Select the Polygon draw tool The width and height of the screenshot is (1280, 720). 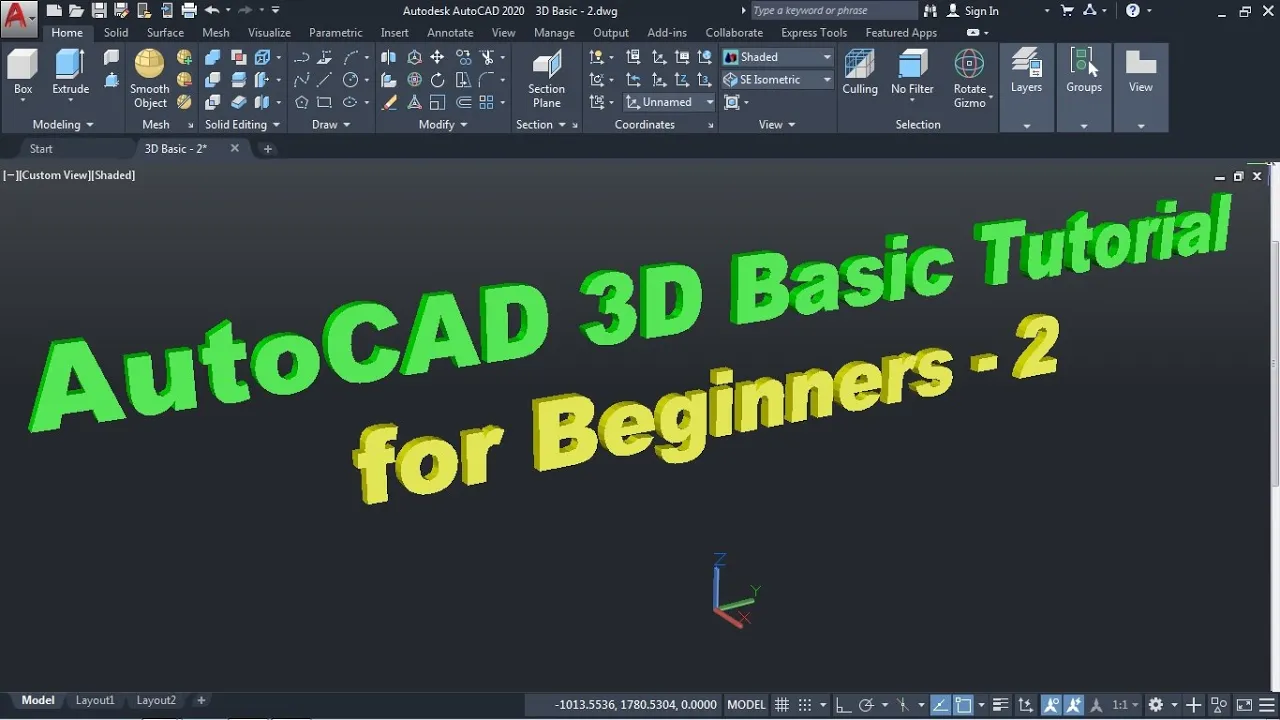[x=301, y=102]
